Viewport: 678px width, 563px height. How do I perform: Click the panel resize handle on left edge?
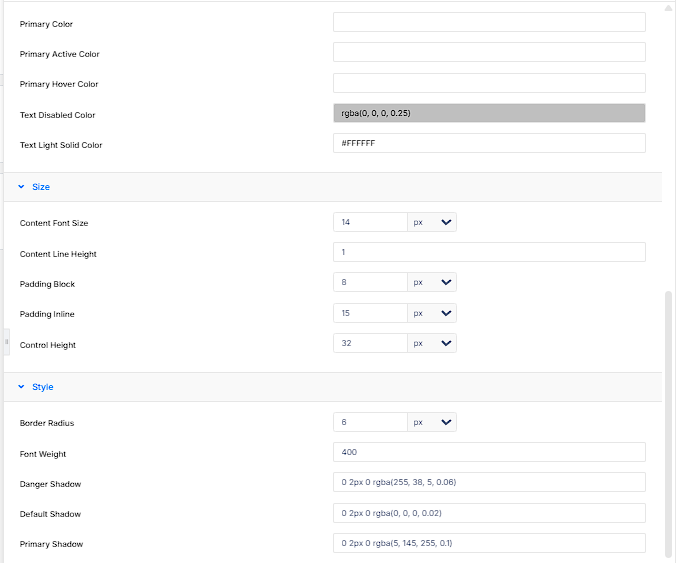point(6,342)
